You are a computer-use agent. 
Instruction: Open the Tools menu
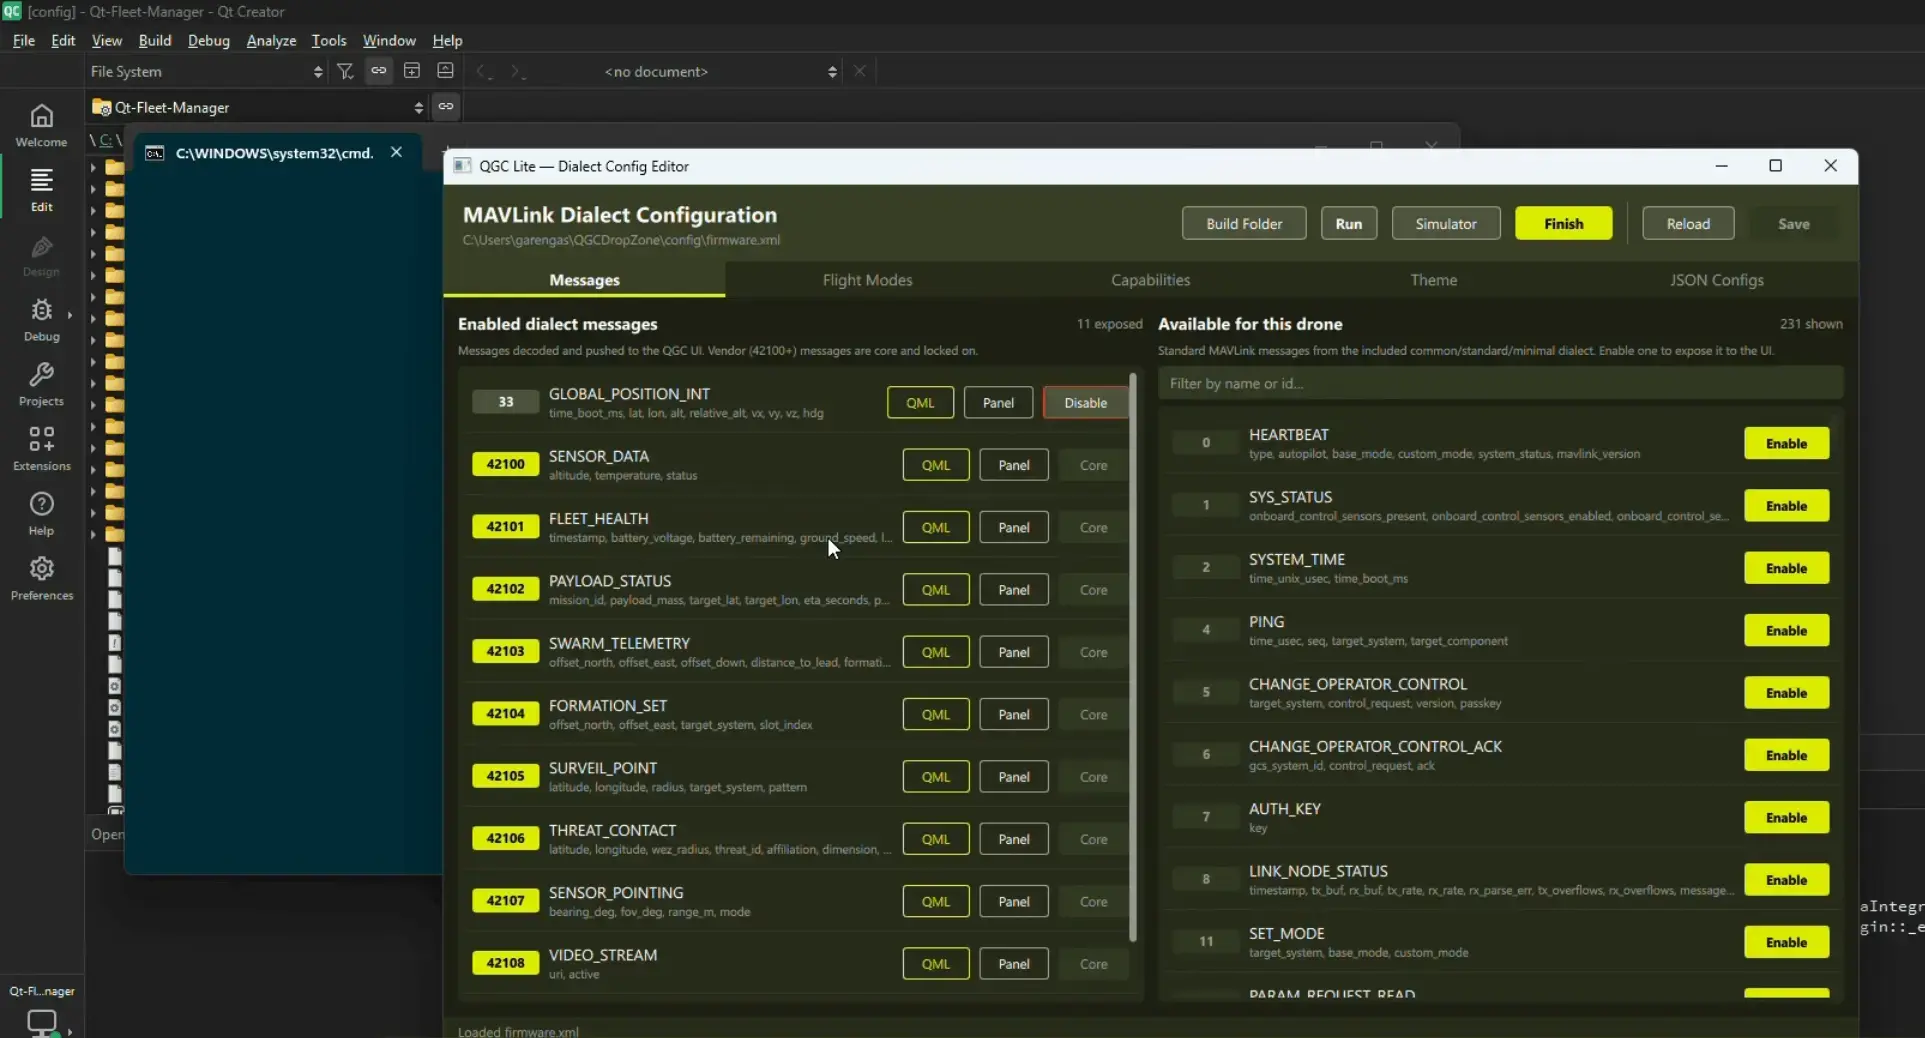[x=328, y=40]
